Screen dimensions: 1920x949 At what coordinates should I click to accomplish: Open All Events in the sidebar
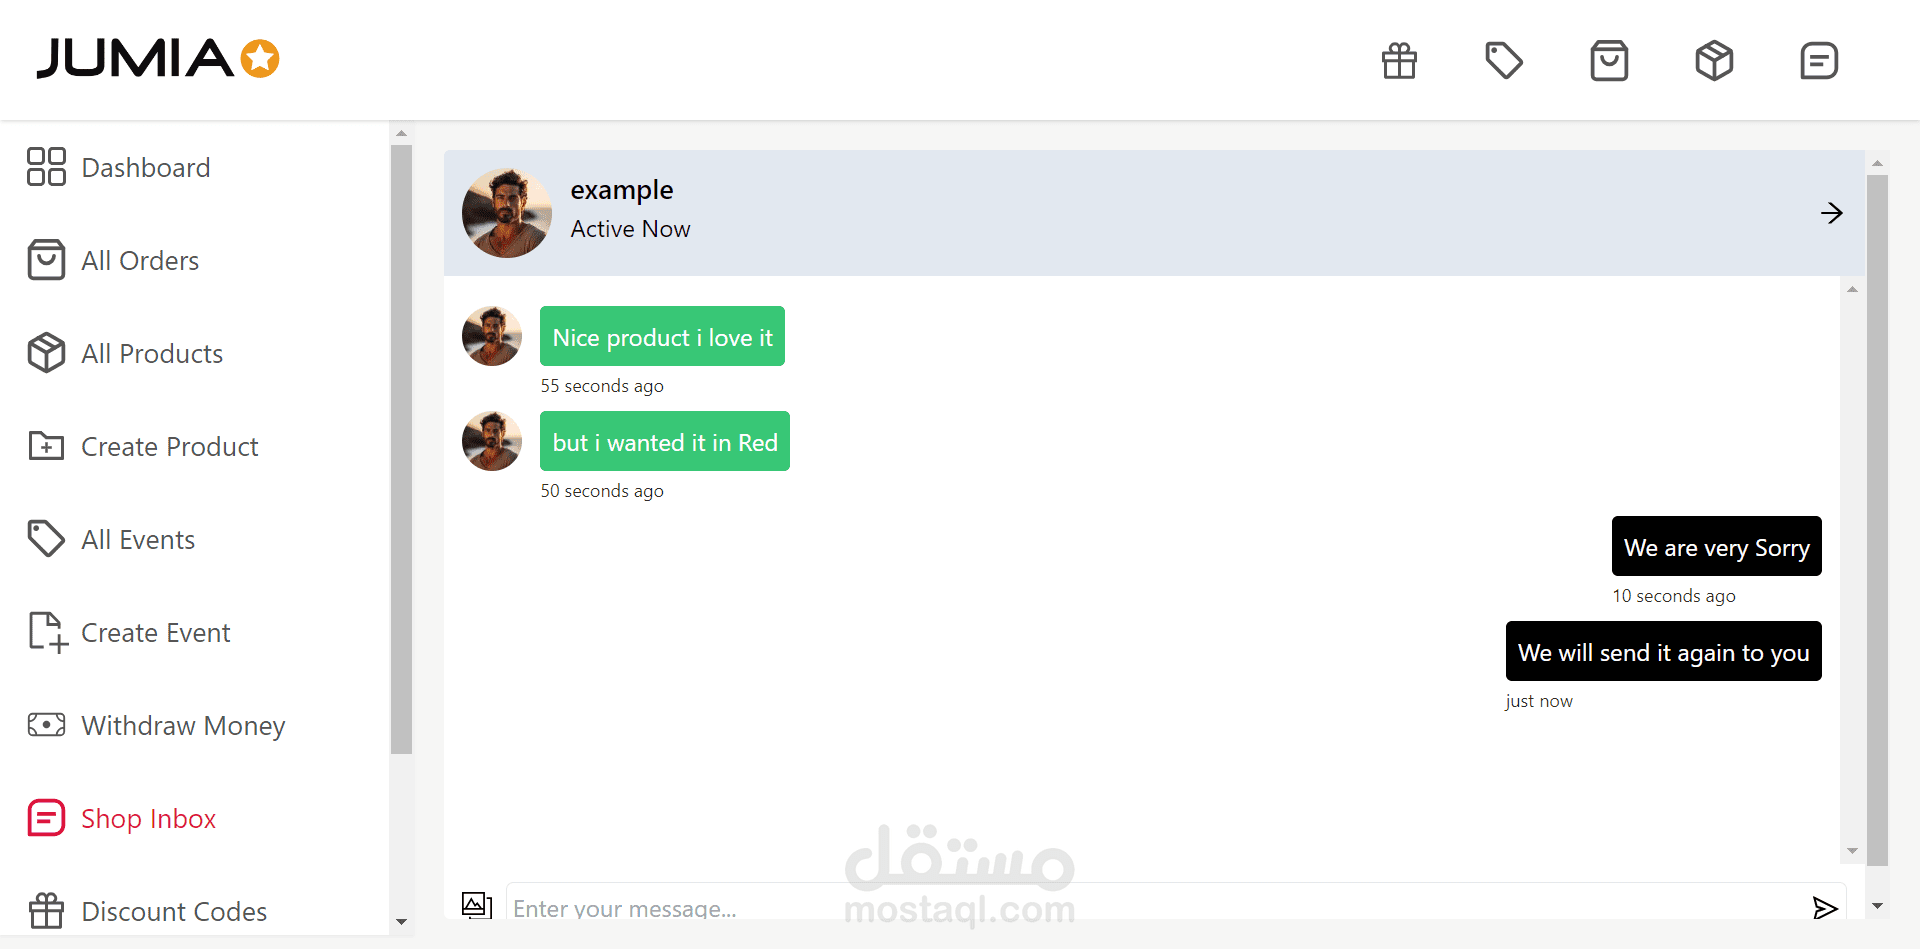point(111,539)
